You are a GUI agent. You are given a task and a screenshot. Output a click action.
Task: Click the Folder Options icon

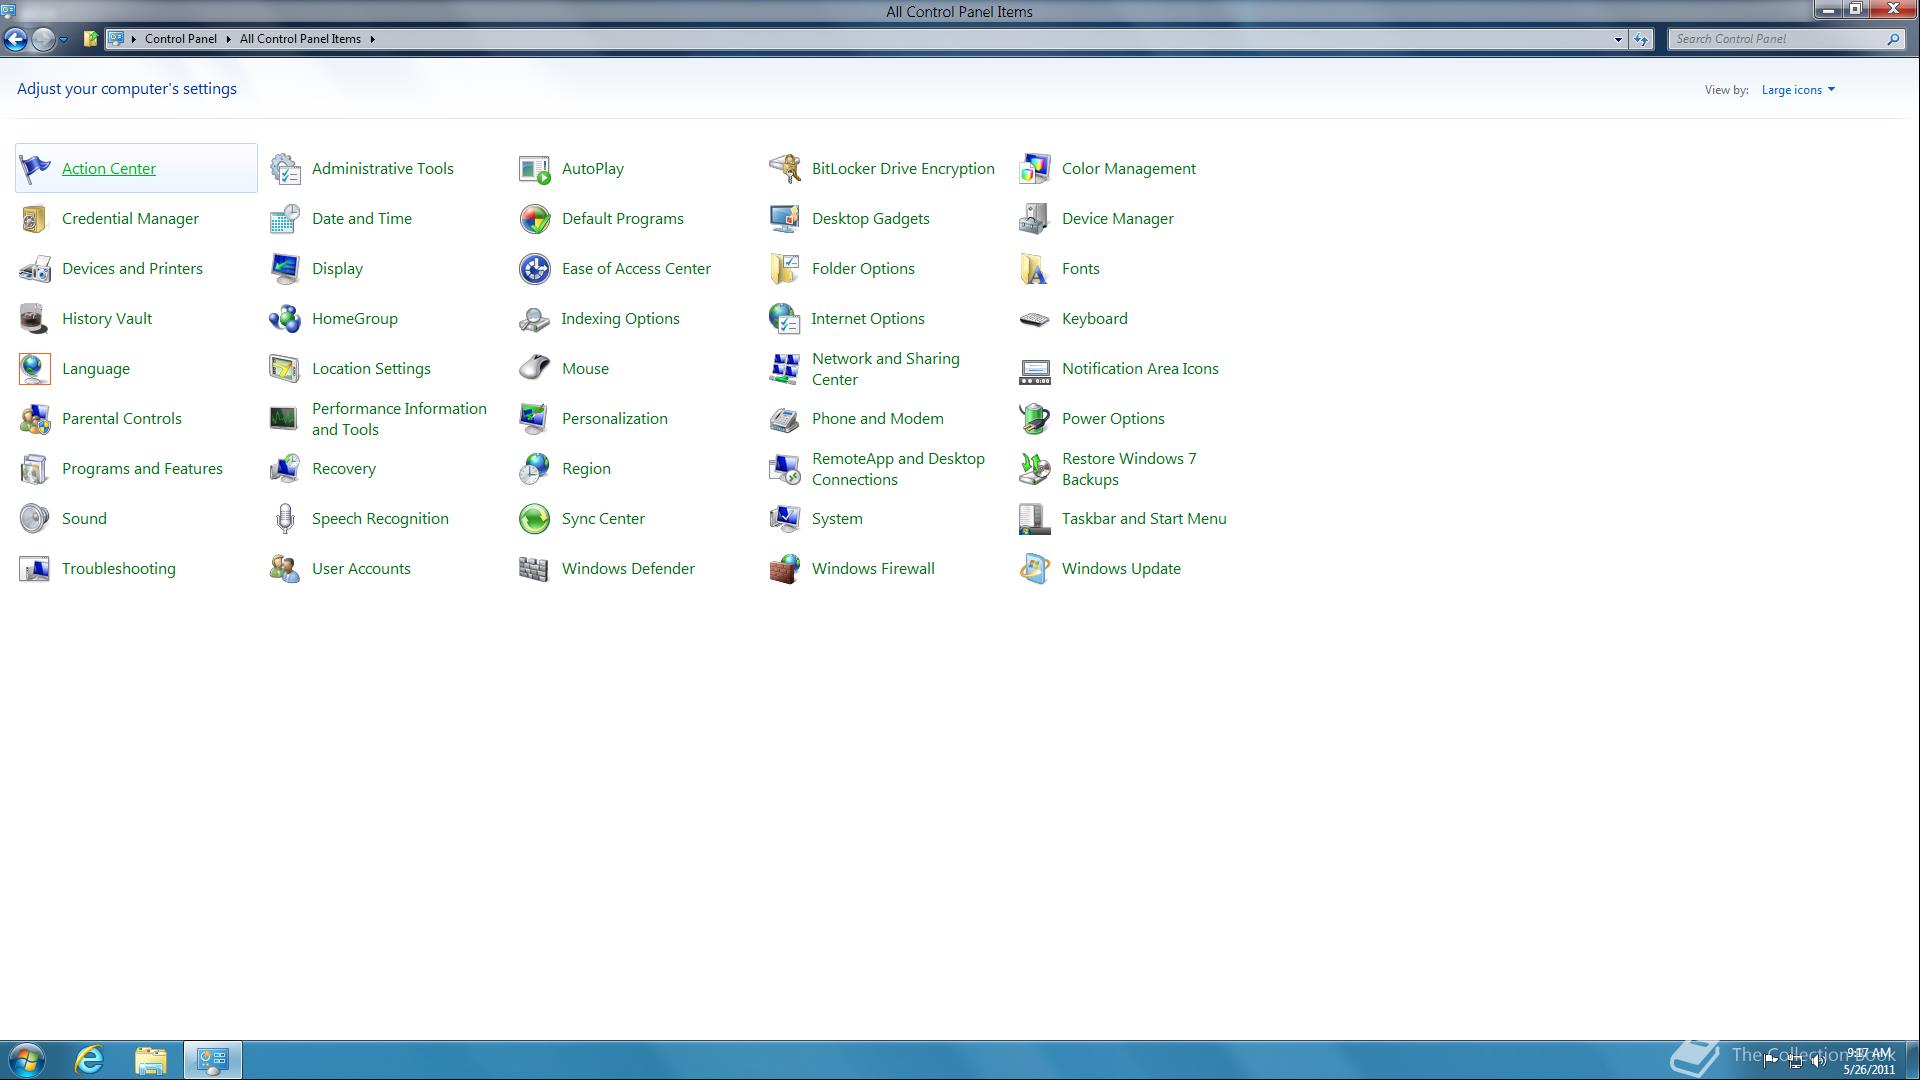click(785, 268)
